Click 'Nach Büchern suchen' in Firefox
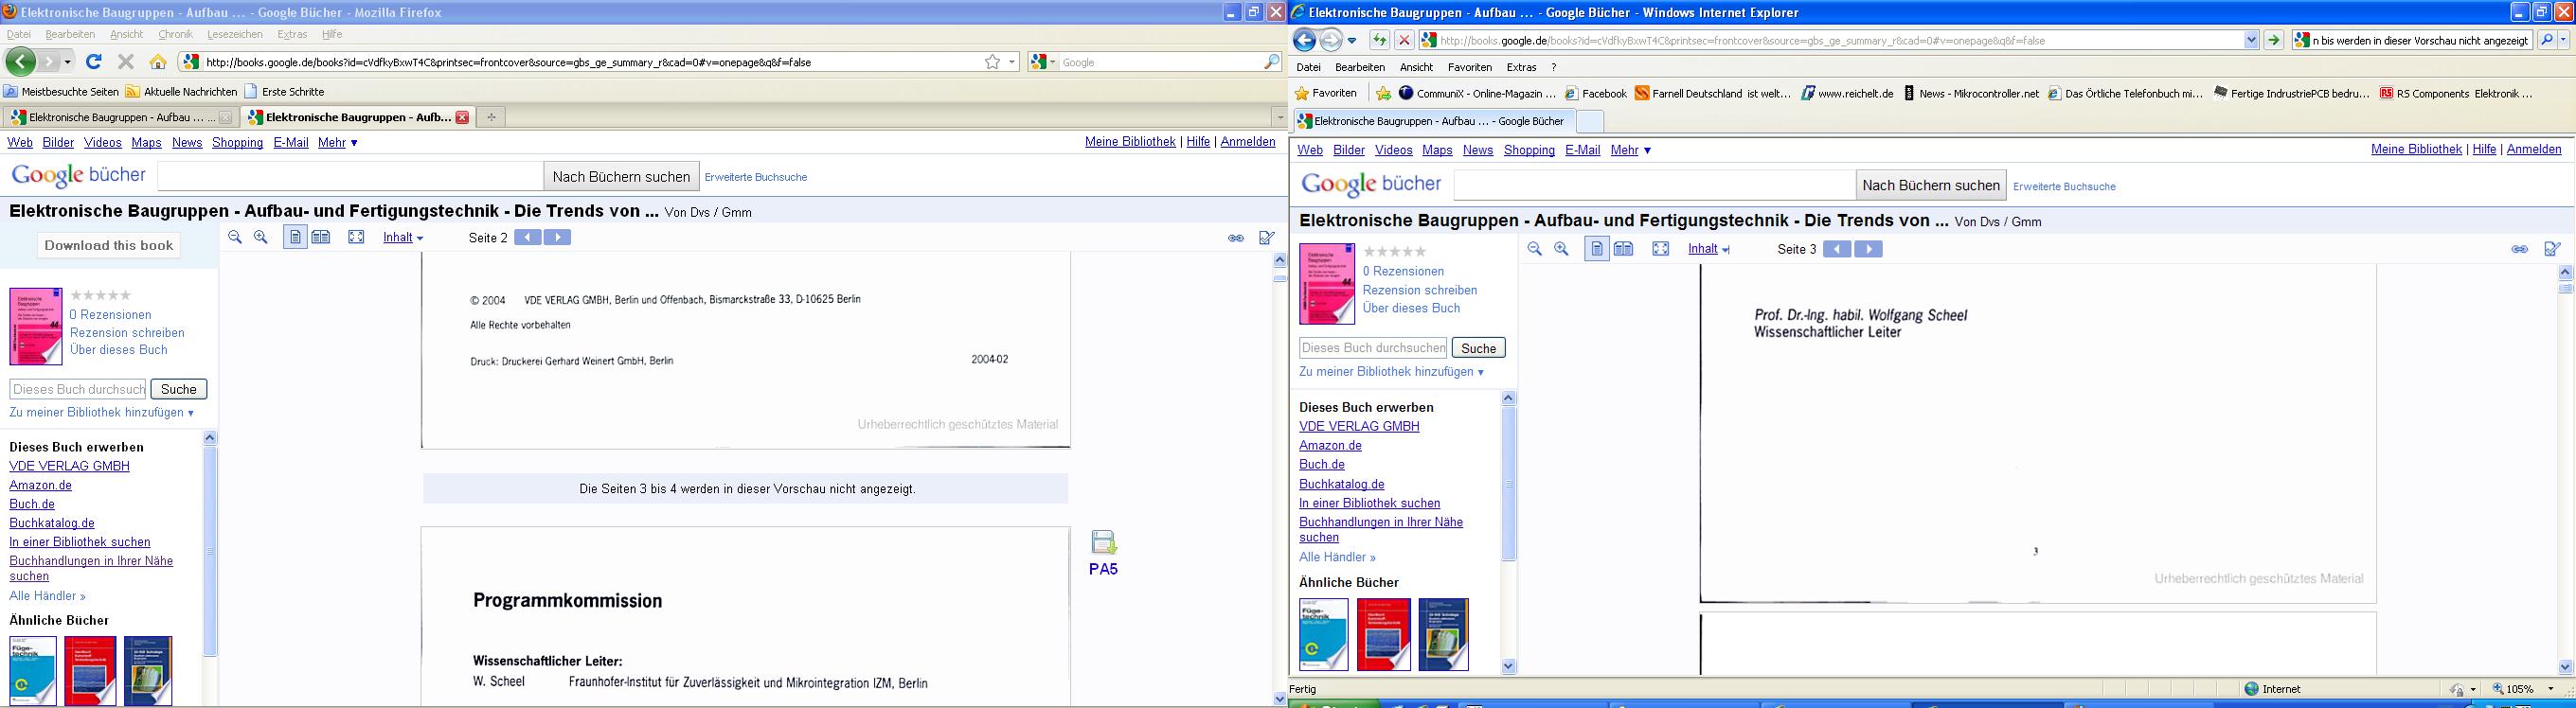Image resolution: width=2576 pixels, height=708 pixels. 621,176
